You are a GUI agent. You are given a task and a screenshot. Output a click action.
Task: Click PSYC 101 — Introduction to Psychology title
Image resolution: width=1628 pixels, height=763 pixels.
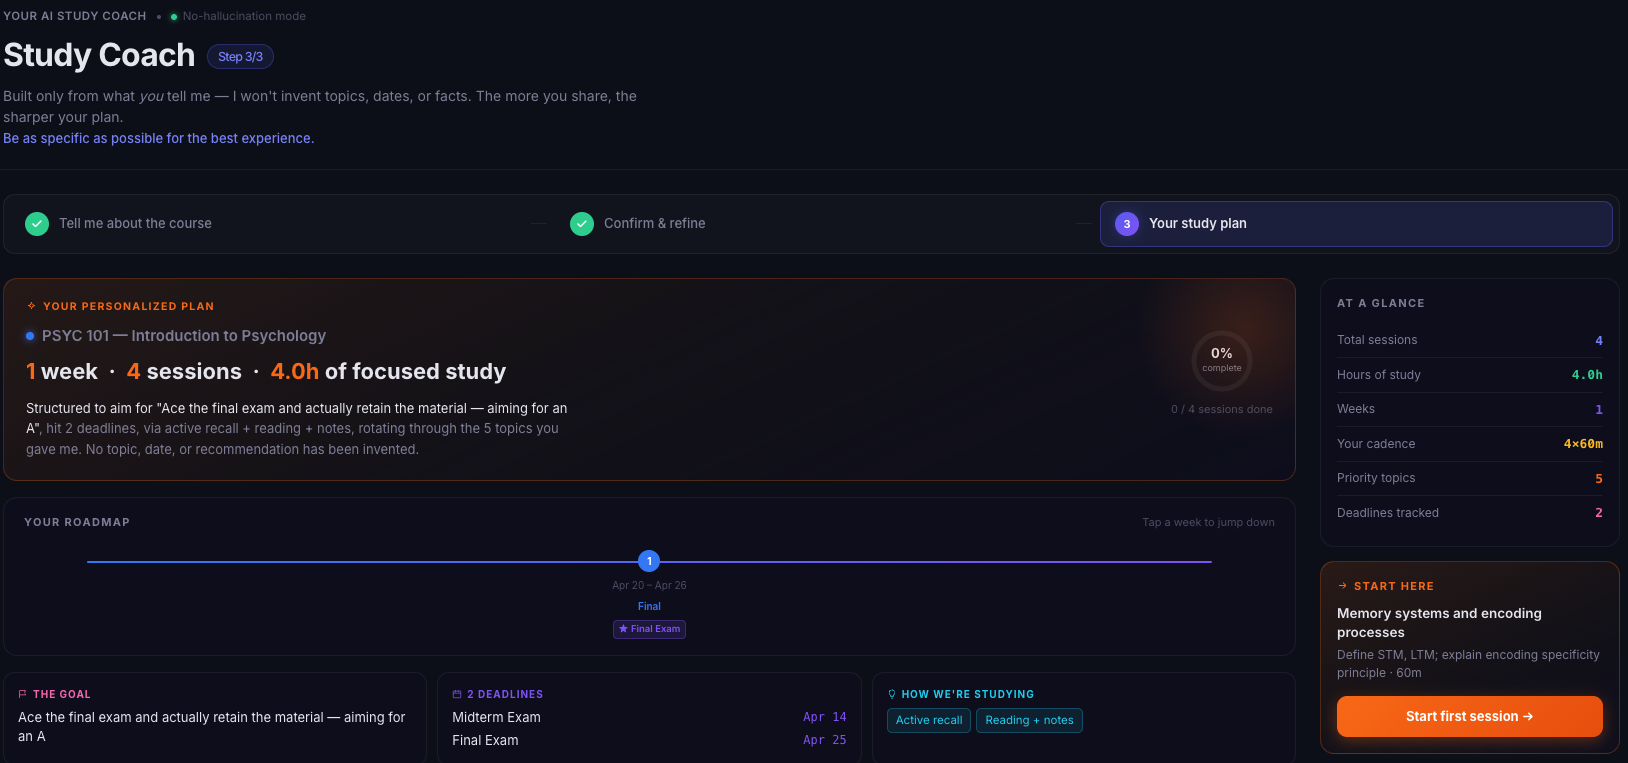pos(184,336)
